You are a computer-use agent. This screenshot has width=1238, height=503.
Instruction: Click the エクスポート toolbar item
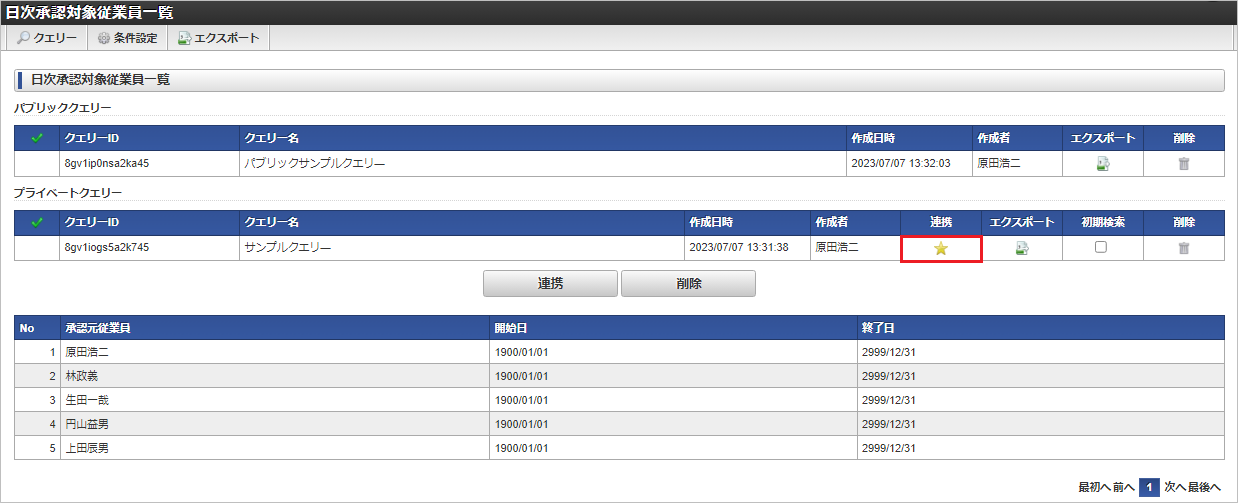(x=218, y=38)
